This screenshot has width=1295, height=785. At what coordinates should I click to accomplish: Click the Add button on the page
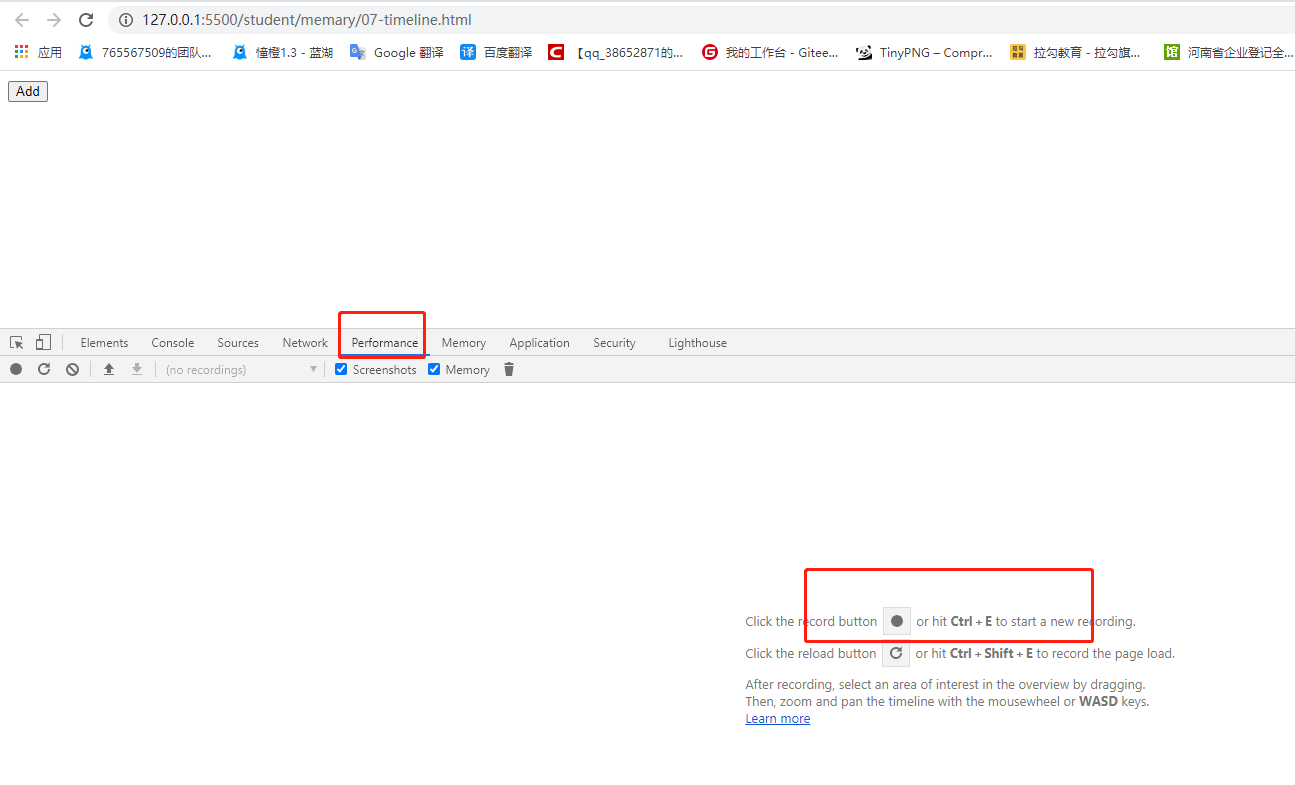28,91
